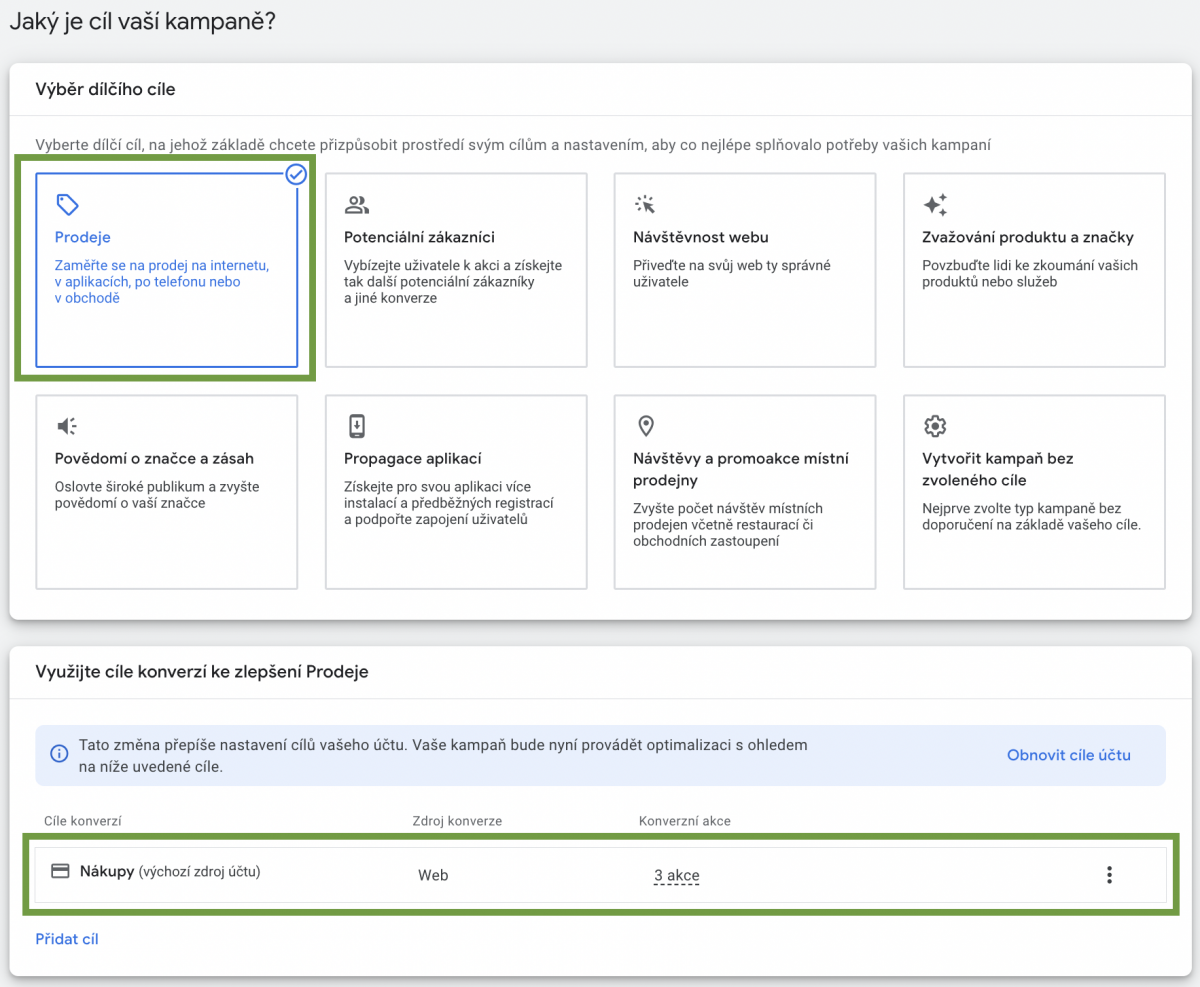1200x987 pixels.
Task: Click the megaphone icon for Povědomí o značce
Action: [67, 426]
